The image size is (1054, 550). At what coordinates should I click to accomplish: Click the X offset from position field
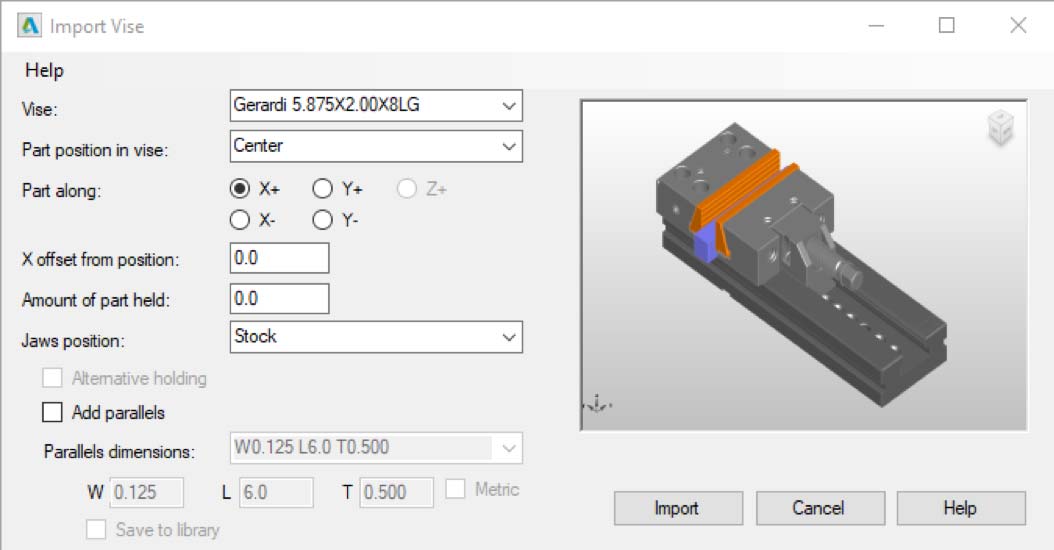(279, 258)
